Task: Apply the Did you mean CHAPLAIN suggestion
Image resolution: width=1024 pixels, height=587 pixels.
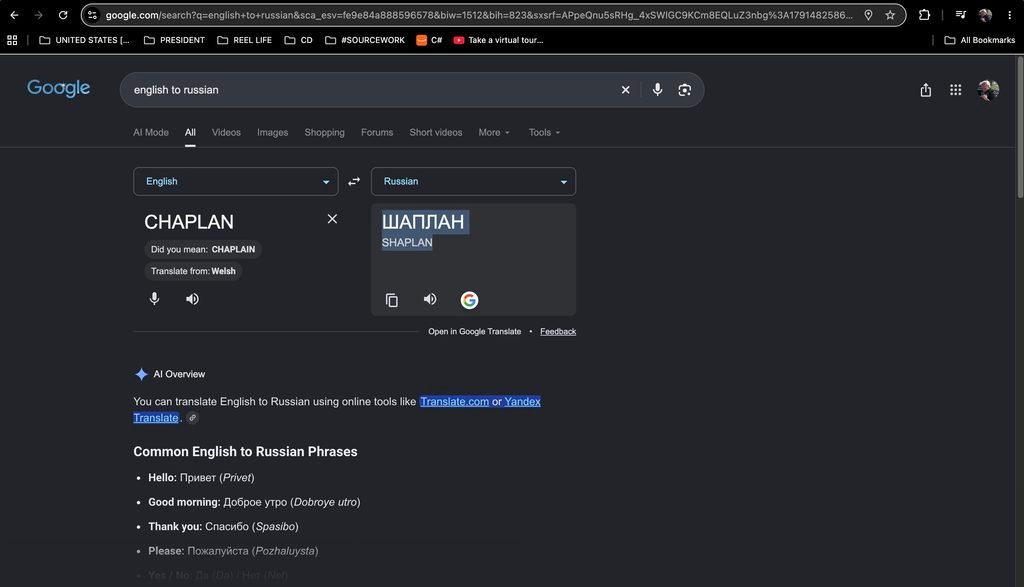Action: tap(203, 249)
